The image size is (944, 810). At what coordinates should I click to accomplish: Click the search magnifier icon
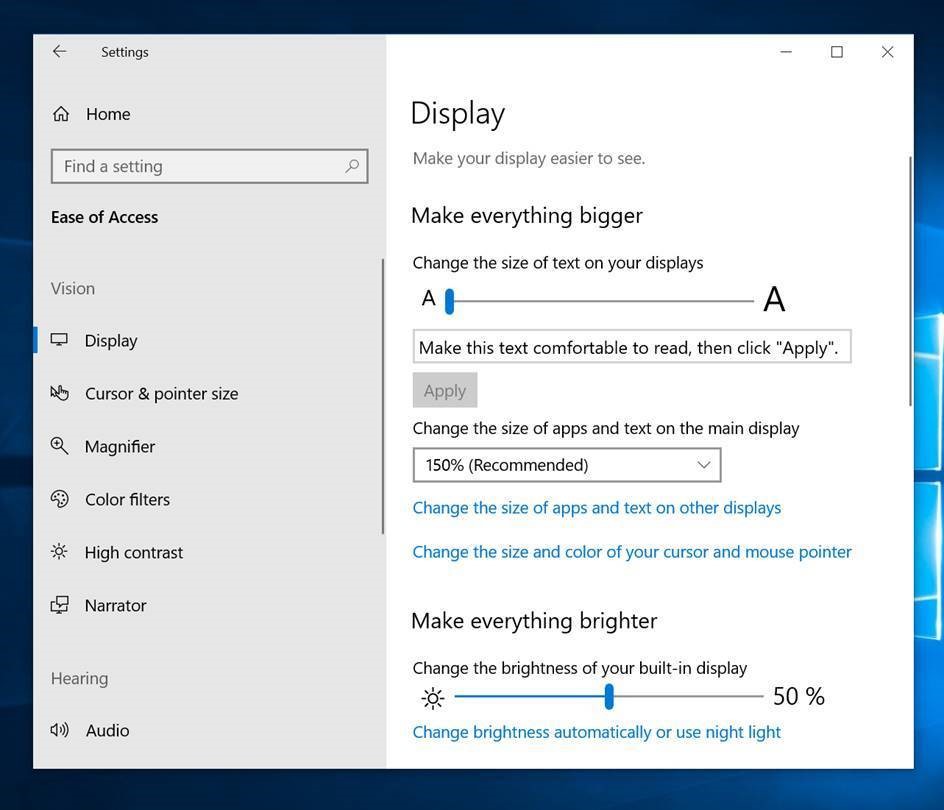point(352,166)
